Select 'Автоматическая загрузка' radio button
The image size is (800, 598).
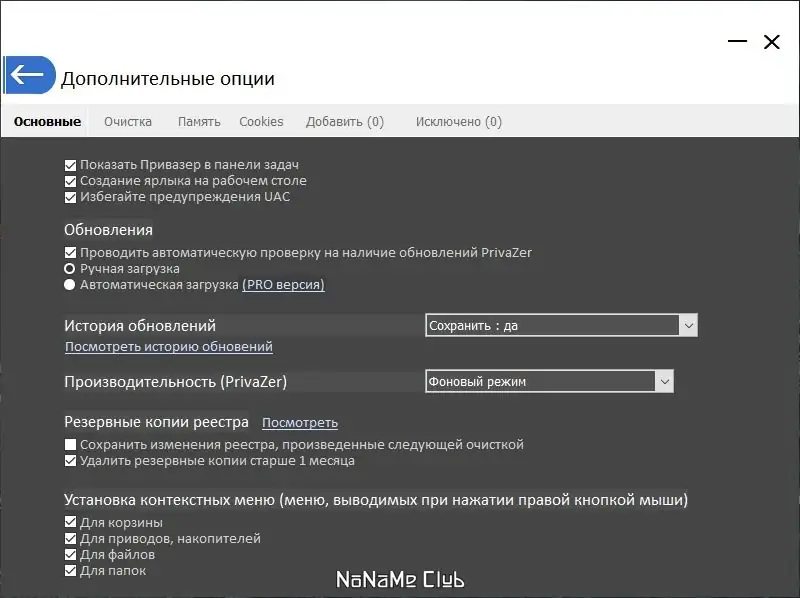(x=70, y=285)
